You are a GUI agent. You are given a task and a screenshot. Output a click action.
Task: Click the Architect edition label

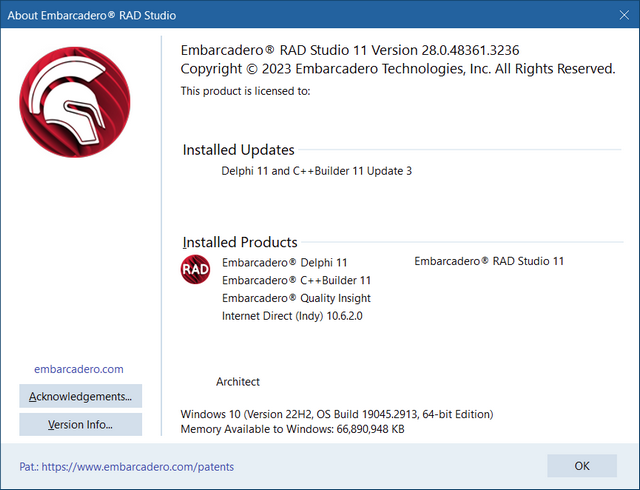[x=238, y=382]
